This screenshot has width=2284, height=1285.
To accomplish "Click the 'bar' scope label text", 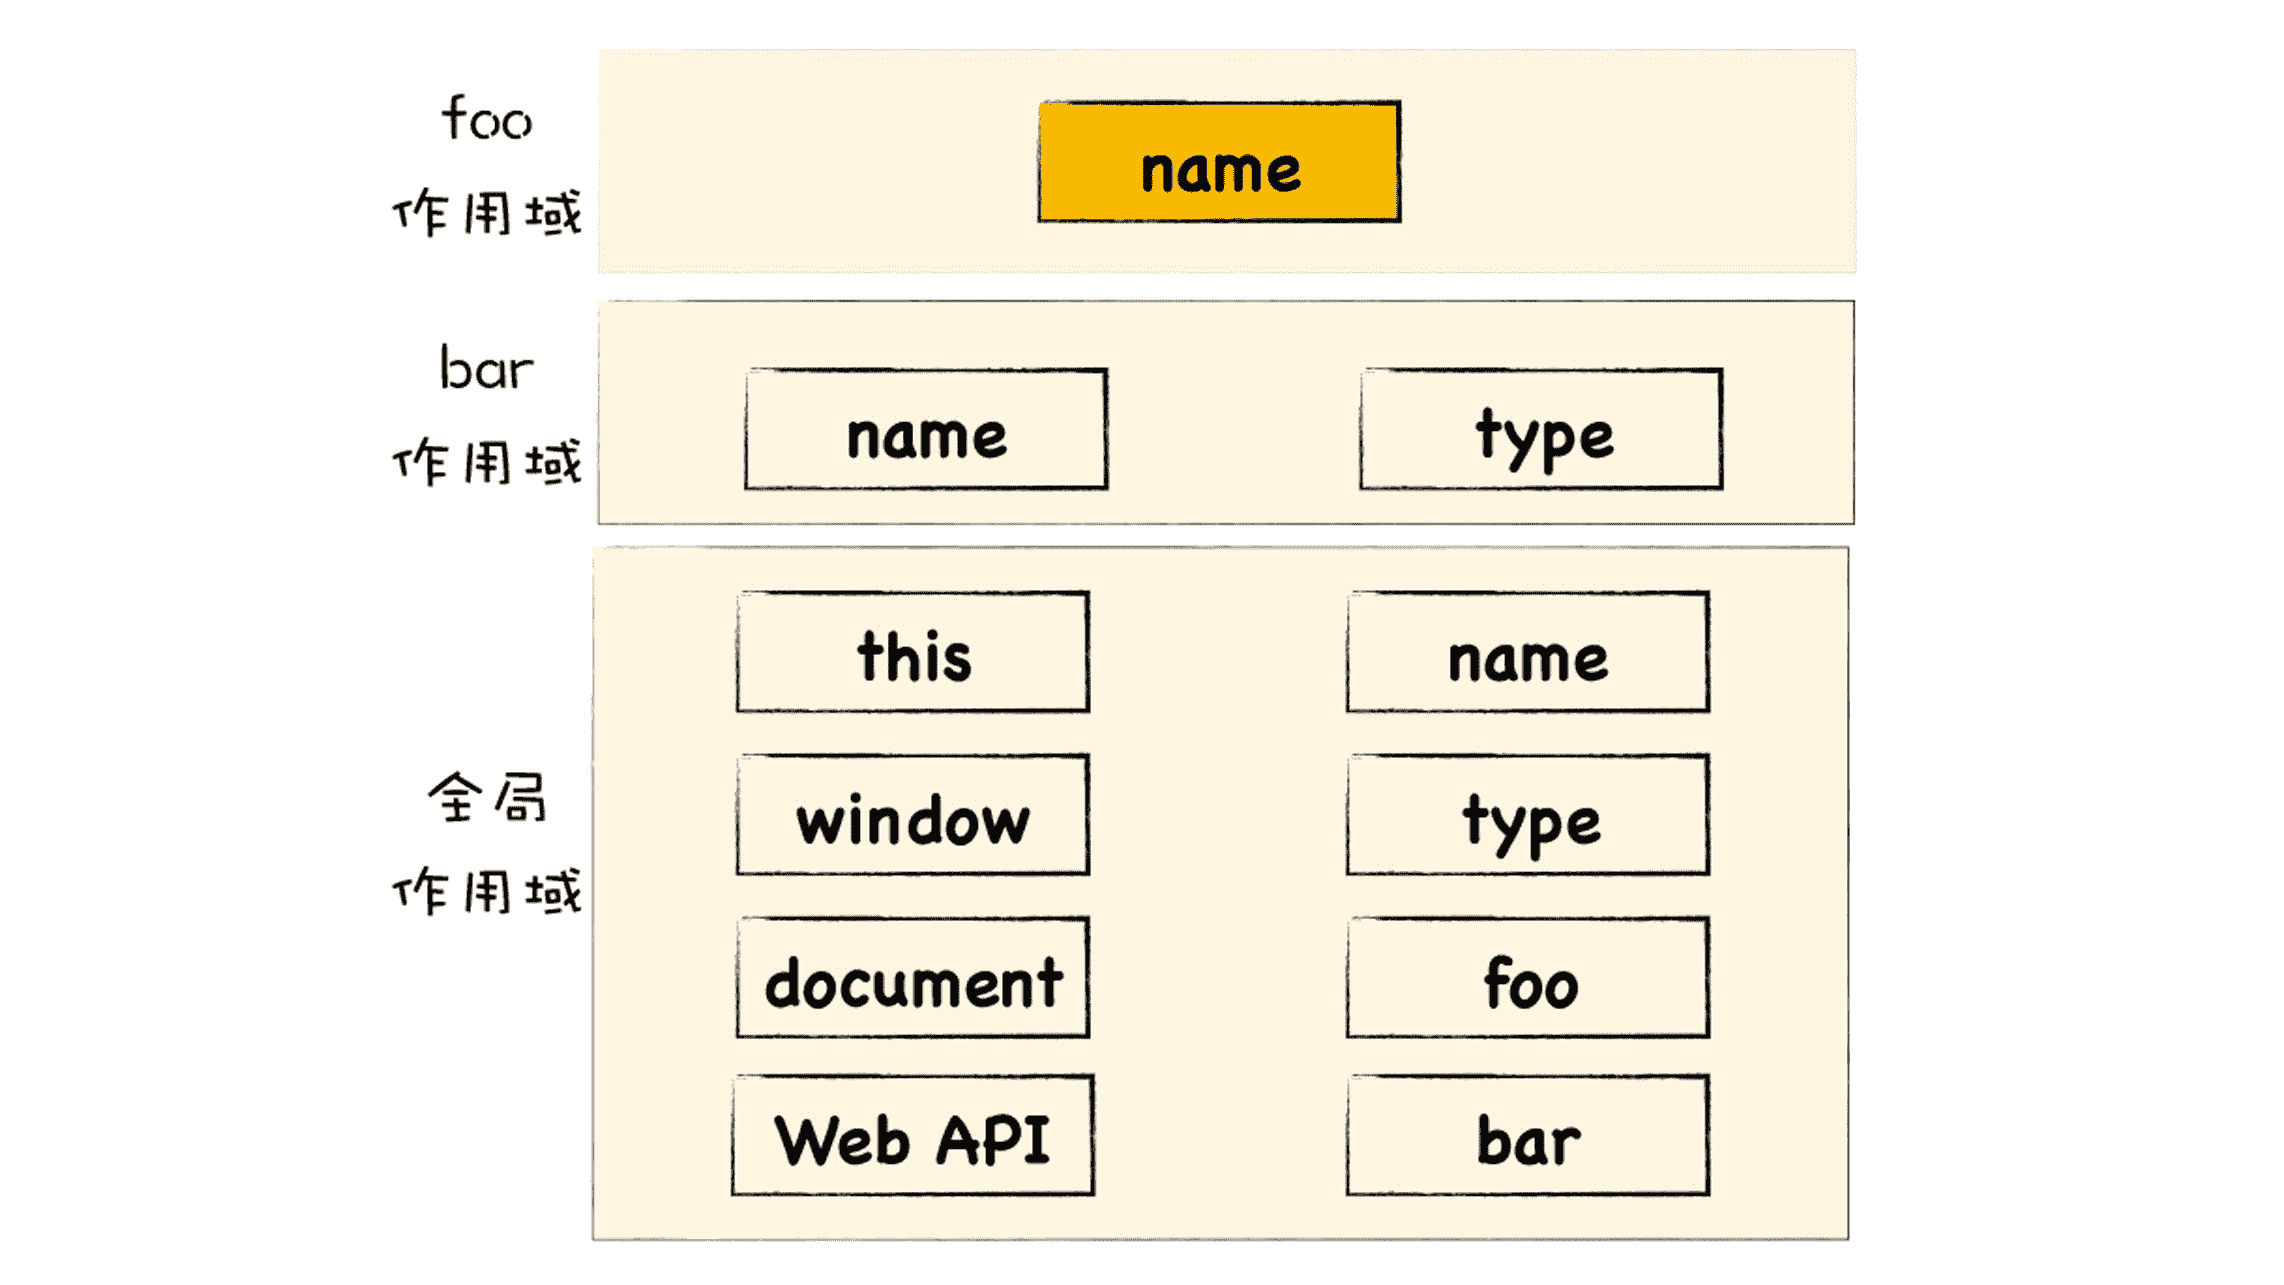I will [487, 368].
